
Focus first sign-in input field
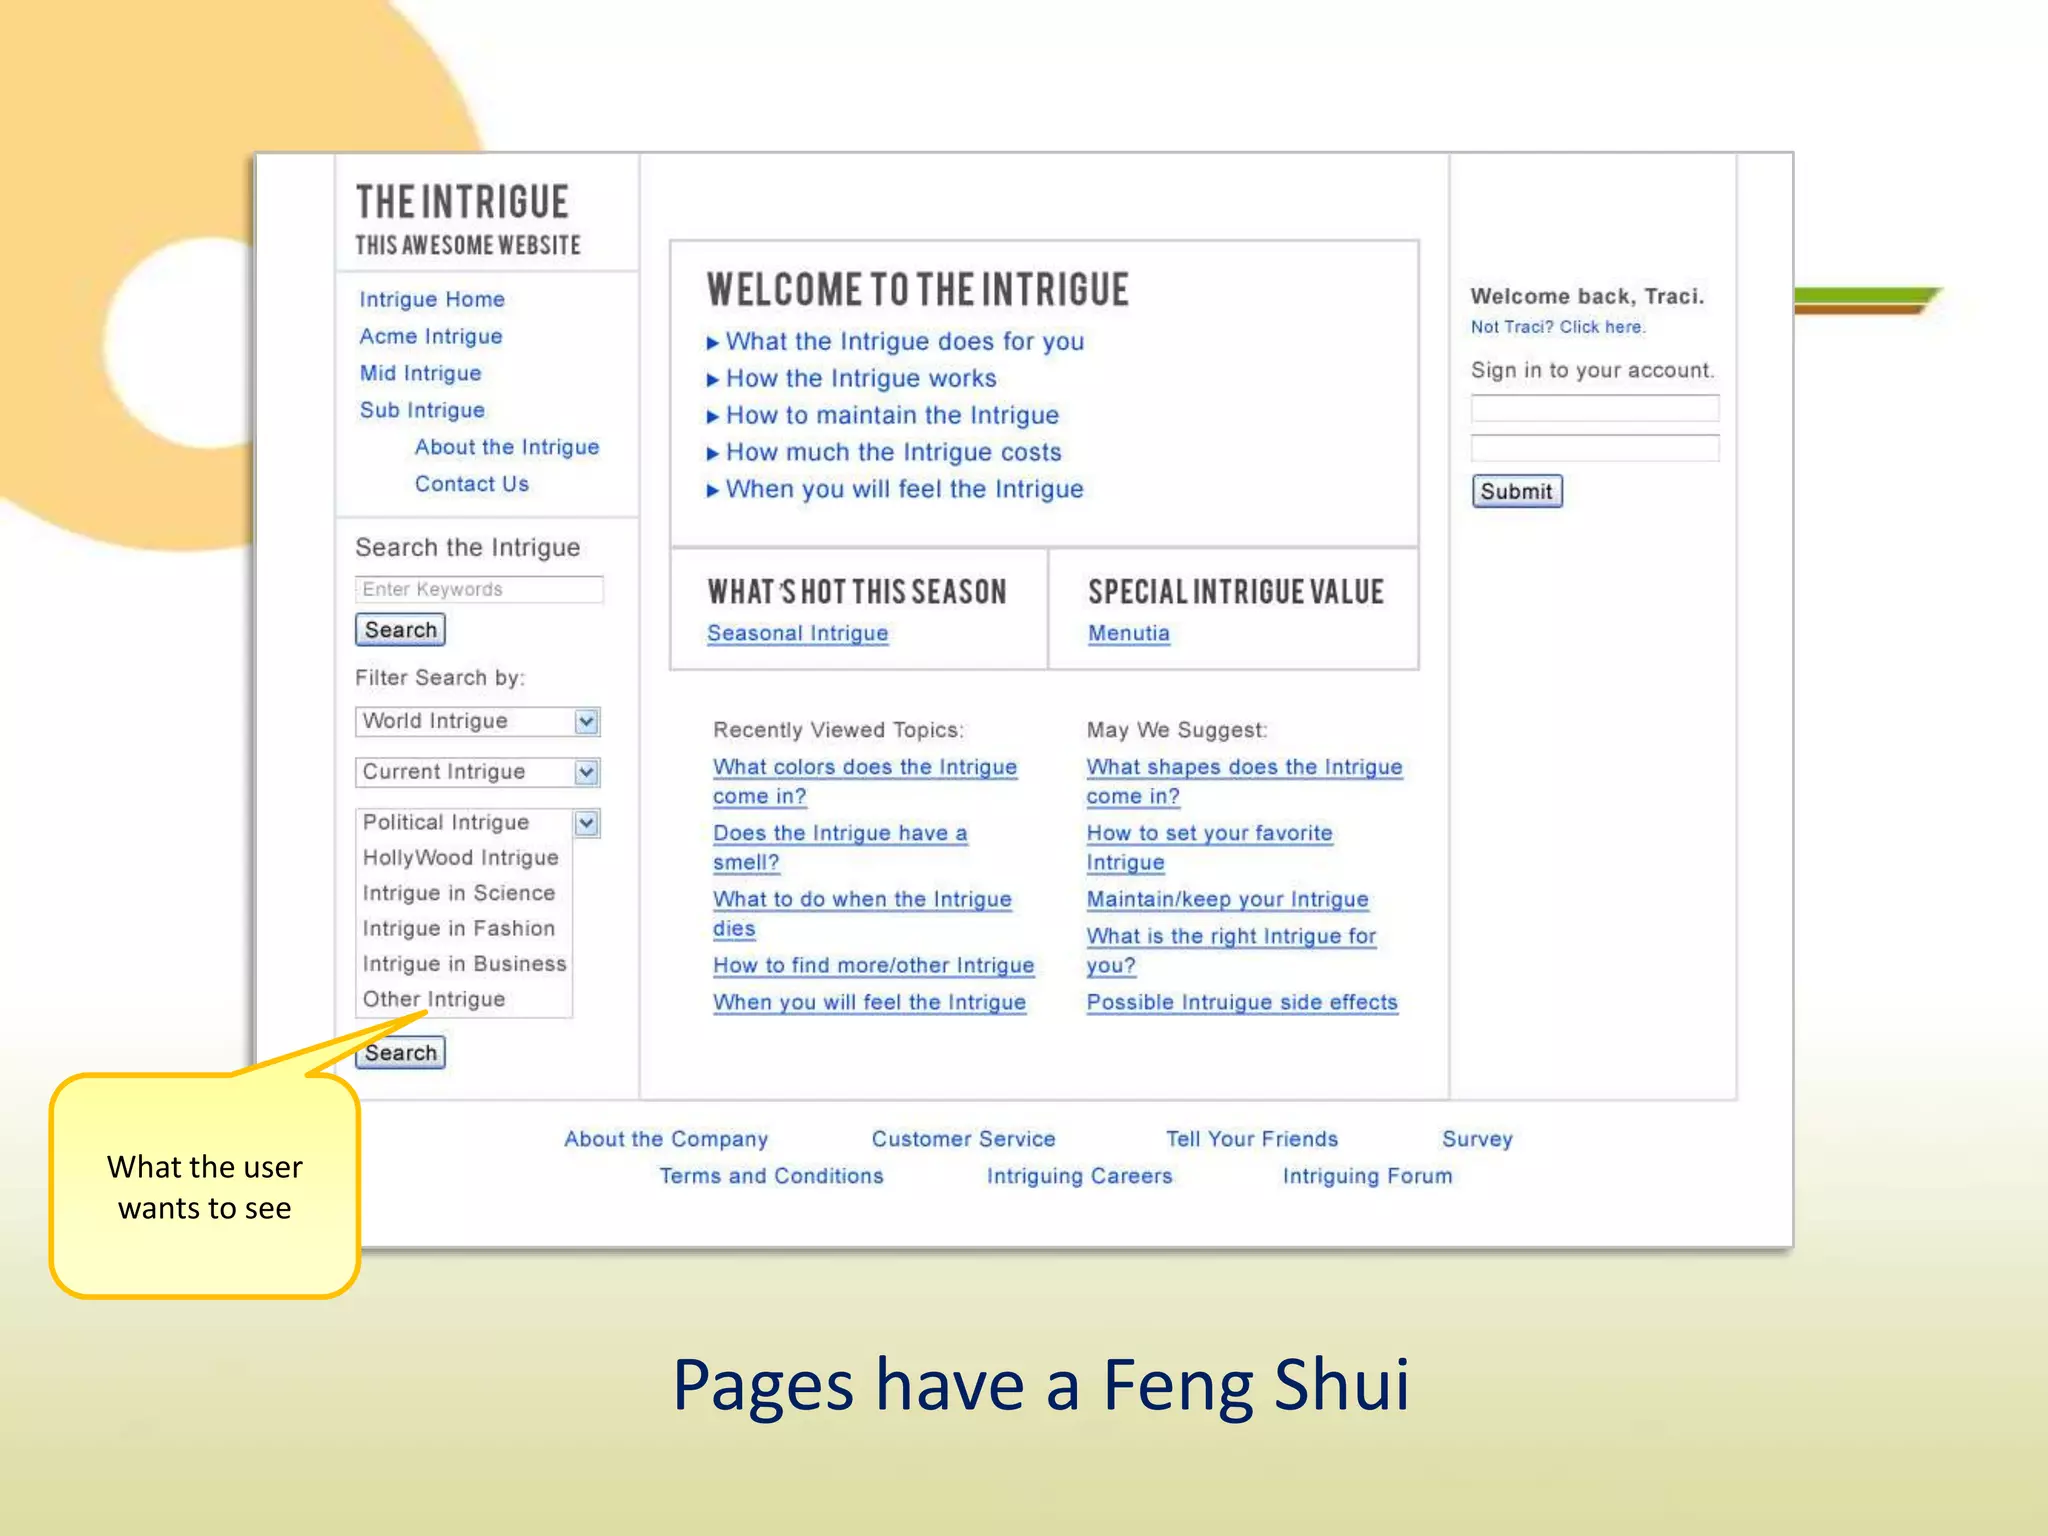click(1595, 408)
